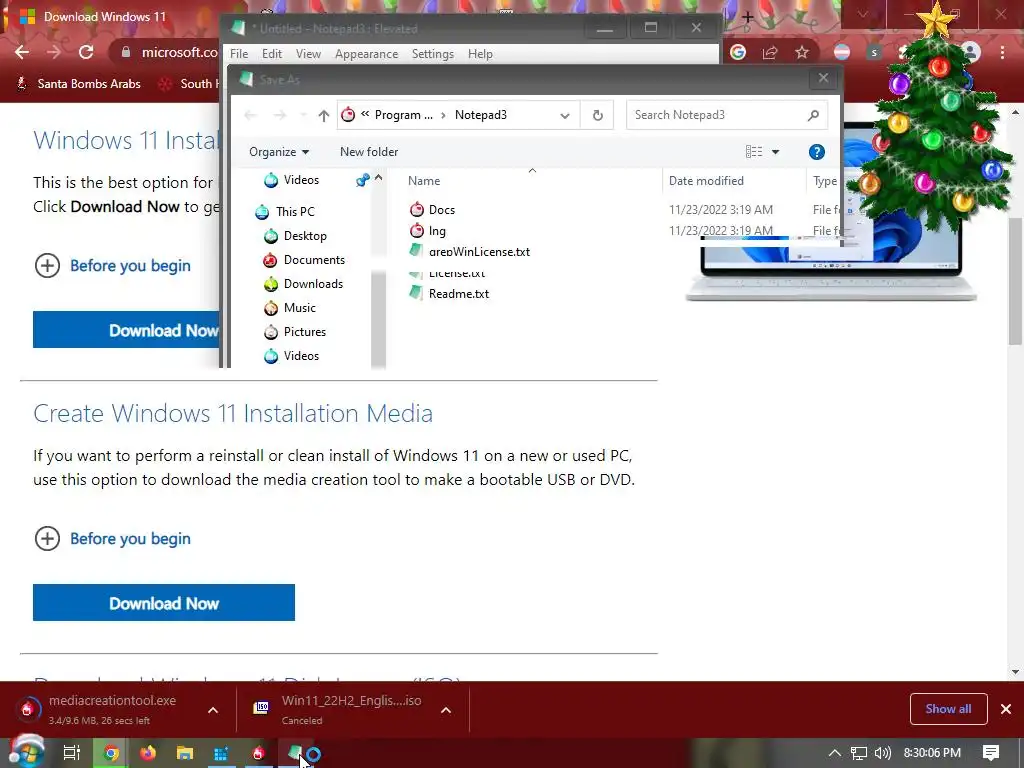Screen dimensions: 1024x768
Task: Click Download Now under Installation Media
Action: click(164, 603)
